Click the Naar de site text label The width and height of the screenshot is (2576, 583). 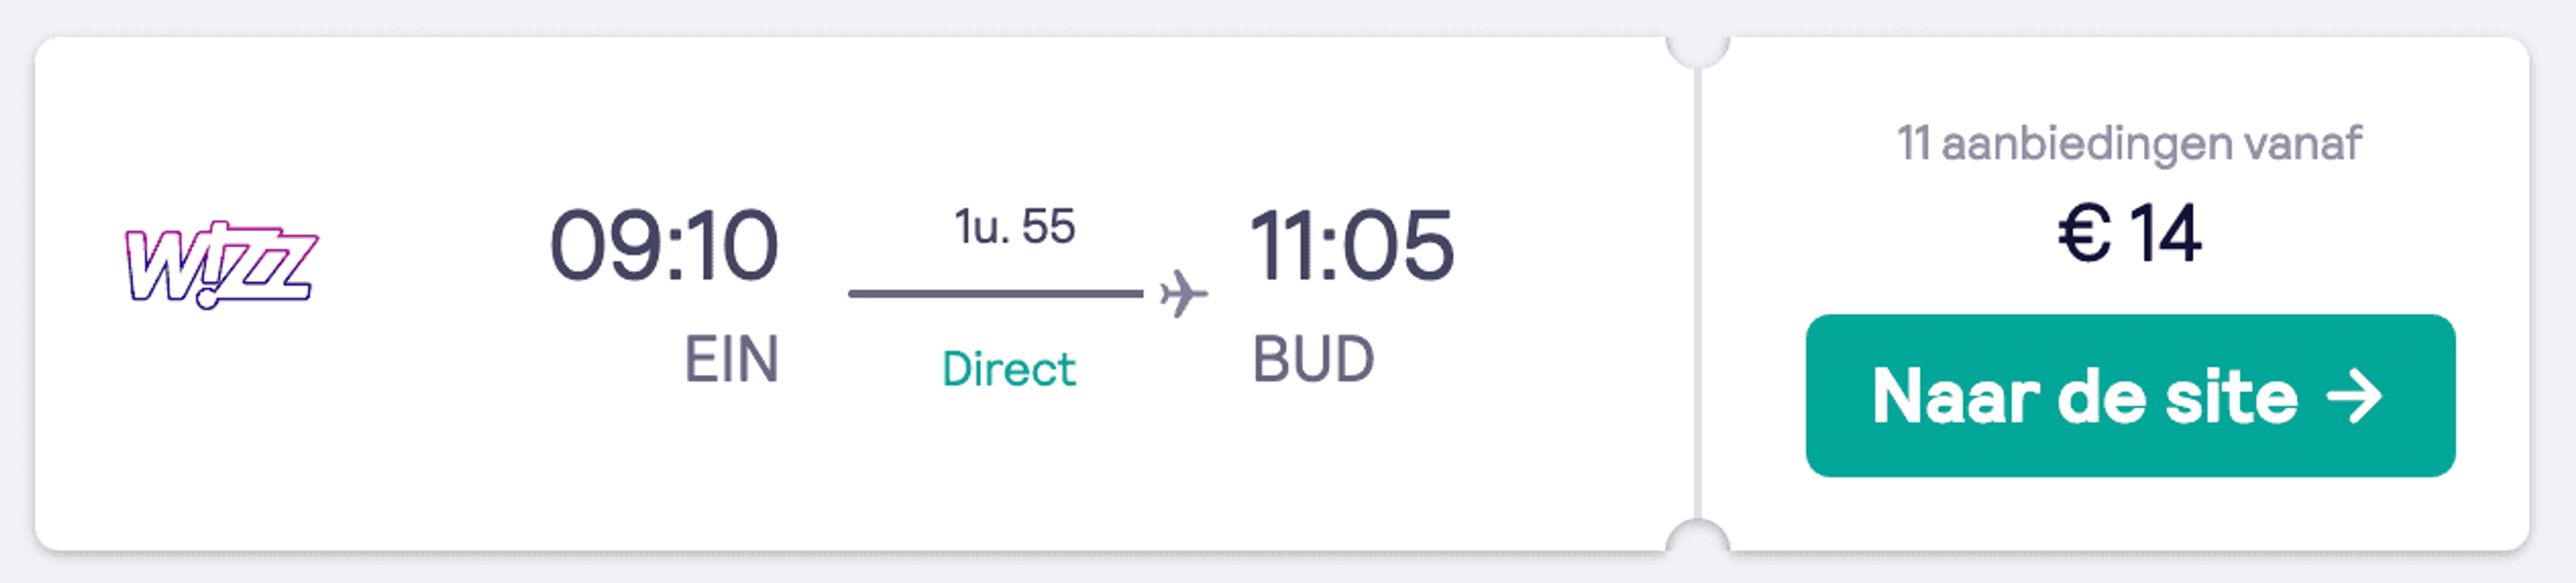point(2086,397)
